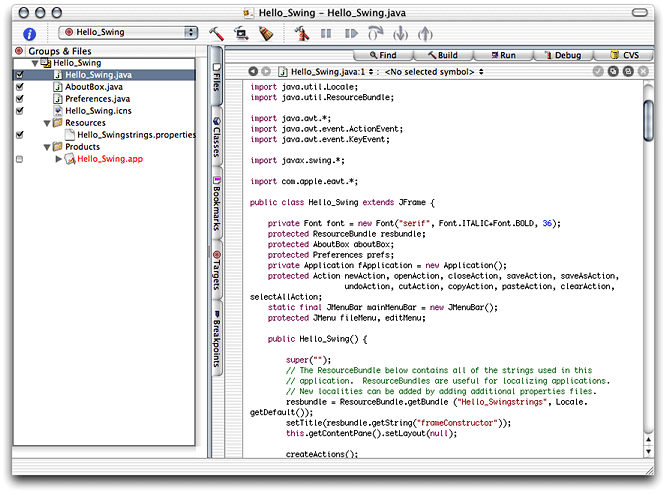
Task: Collapse the Products folder
Action: [x=47, y=147]
